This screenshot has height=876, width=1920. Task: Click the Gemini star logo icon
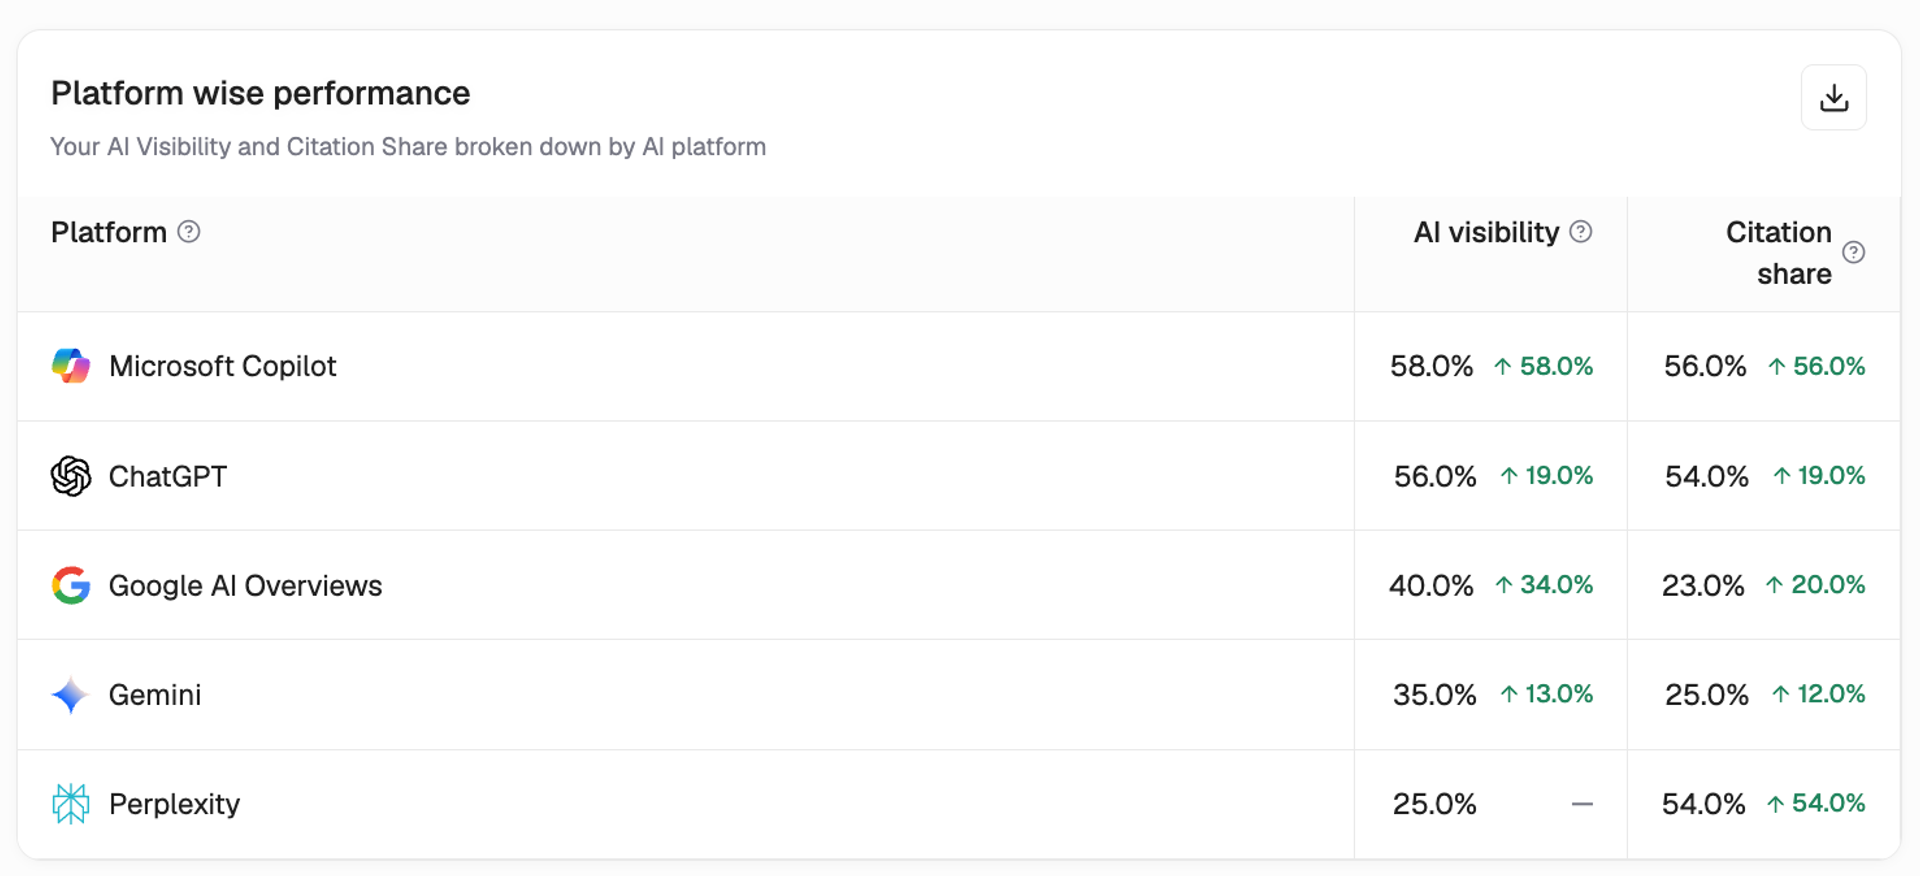71,695
